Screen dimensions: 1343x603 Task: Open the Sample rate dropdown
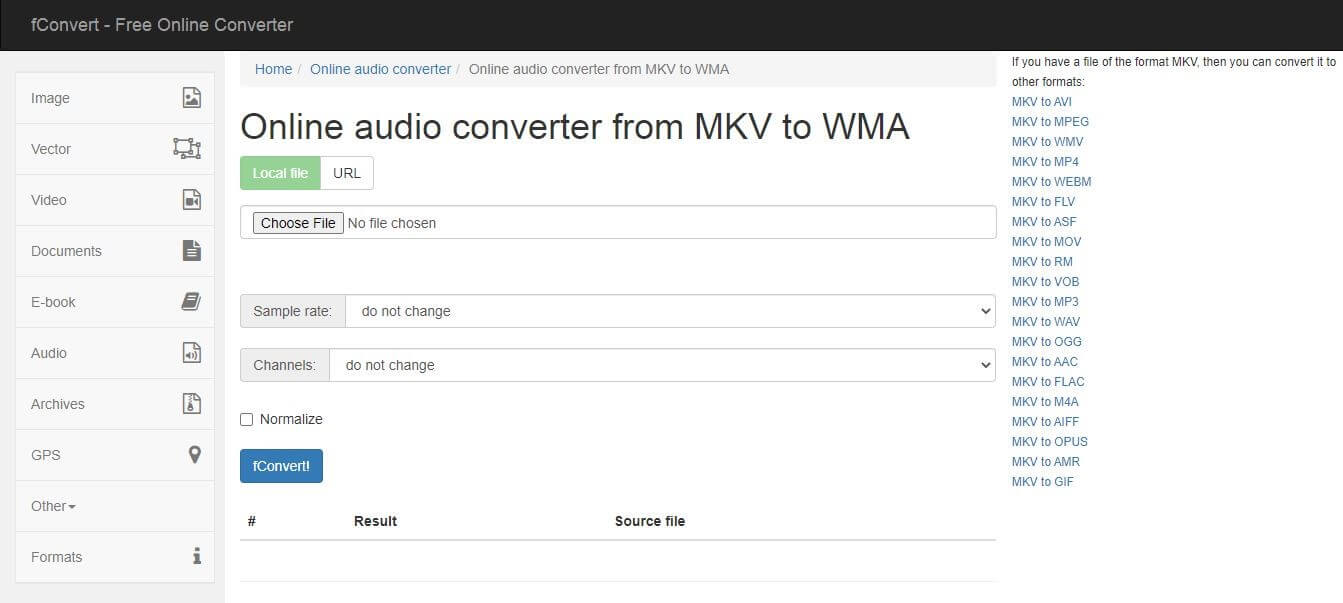click(670, 311)
